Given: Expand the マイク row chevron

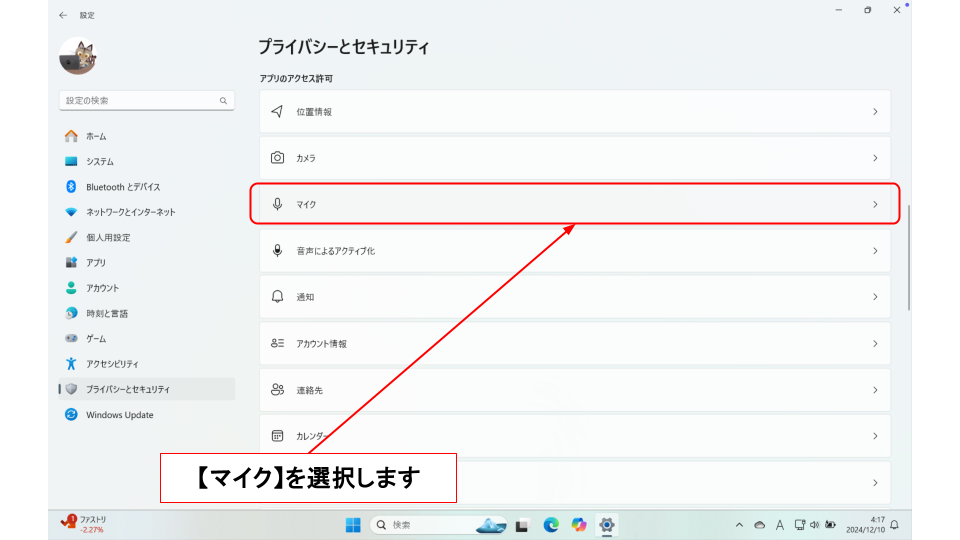Looking at the screenshot, I should click(875, 204).
